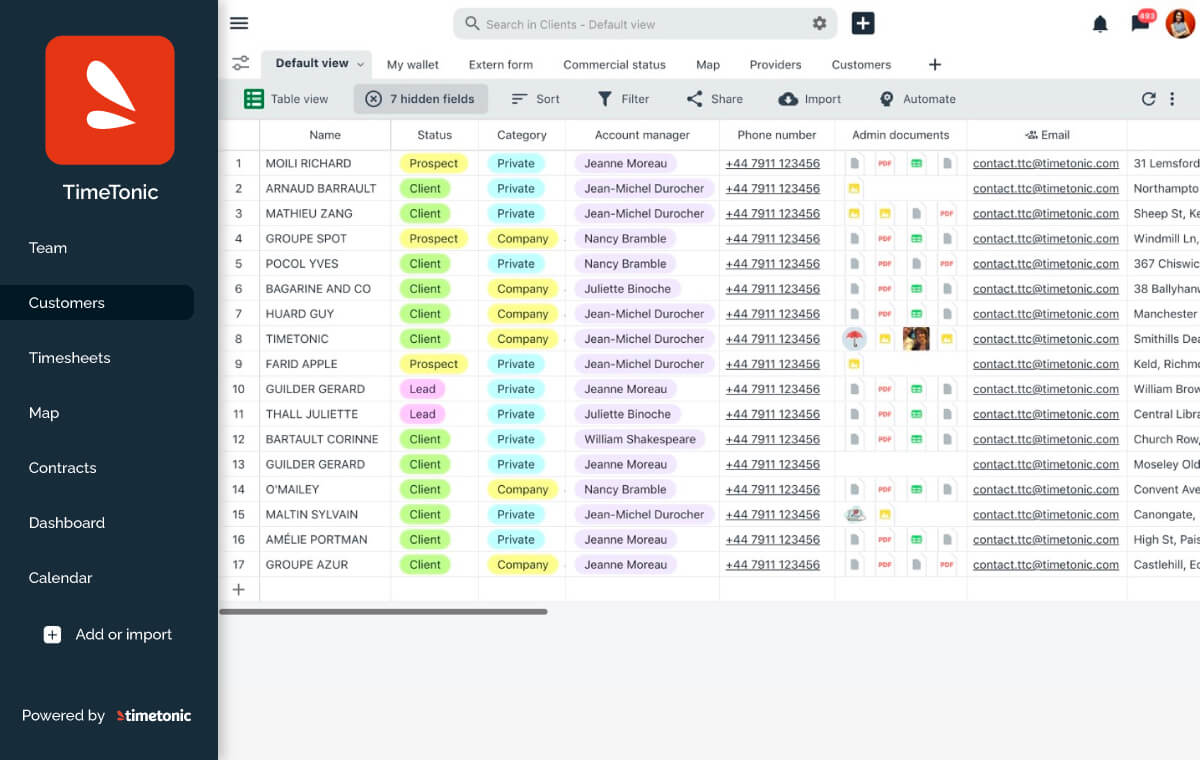Toggle the 7 hidden fields
1200x760 pixels.
click(x=420, y=99)
